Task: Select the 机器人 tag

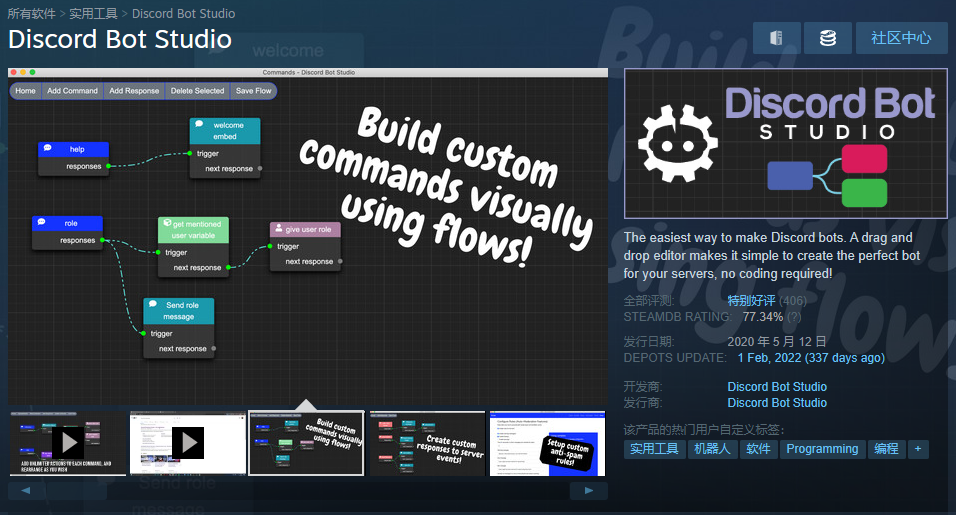Action: click(712, 449)
